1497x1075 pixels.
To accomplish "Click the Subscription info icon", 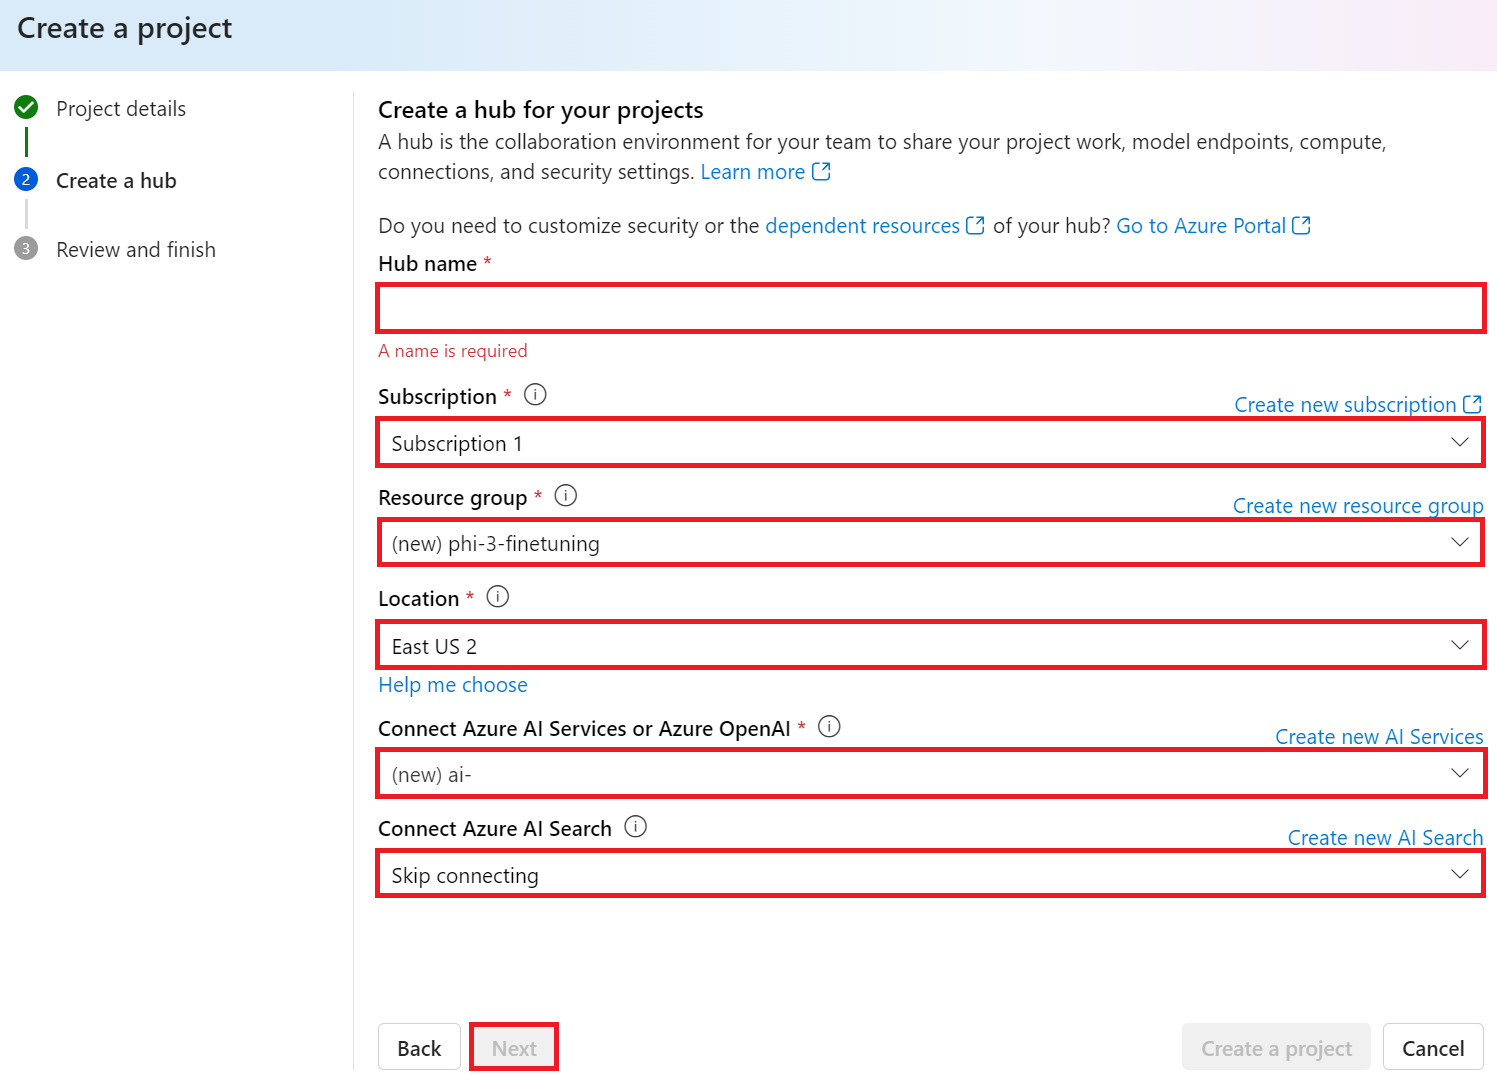I will [535, 395].
